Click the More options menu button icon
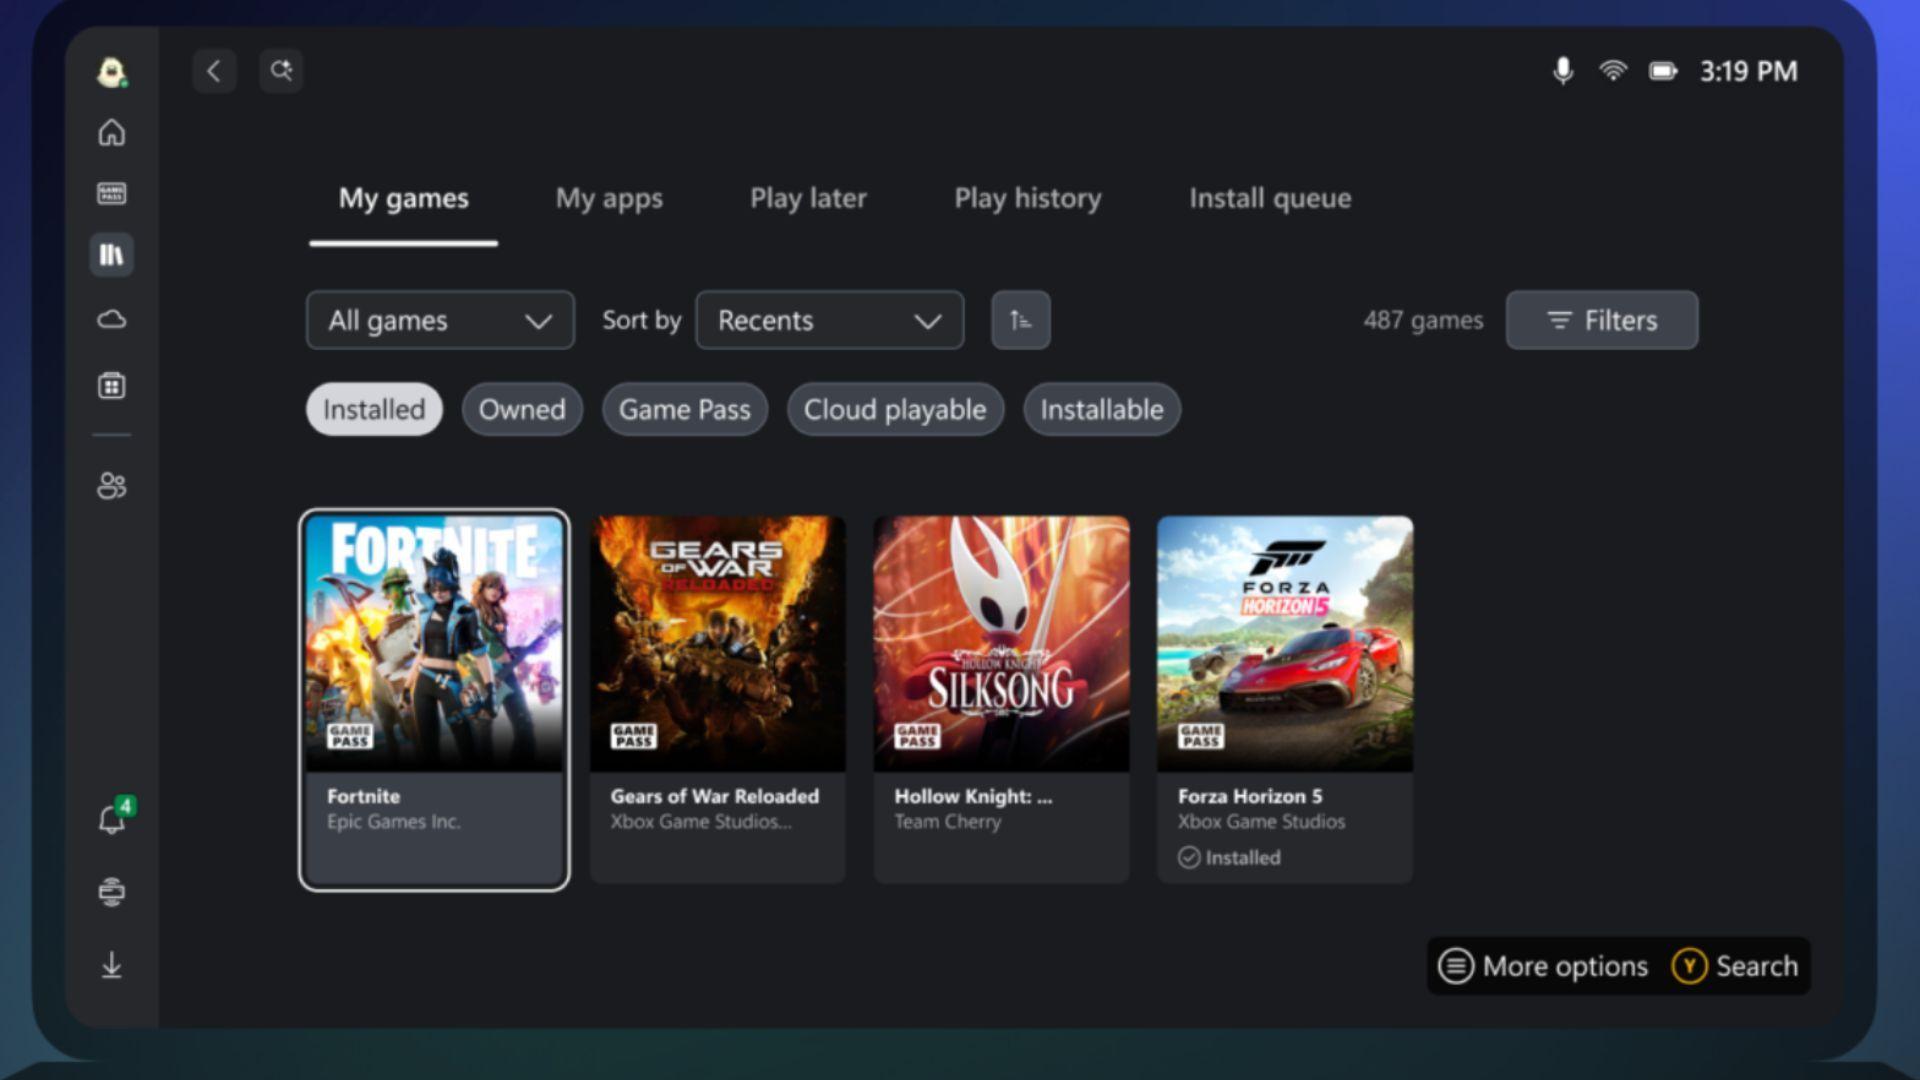This screenshot has width=1920, height=1080. (x=1456, y=966)
